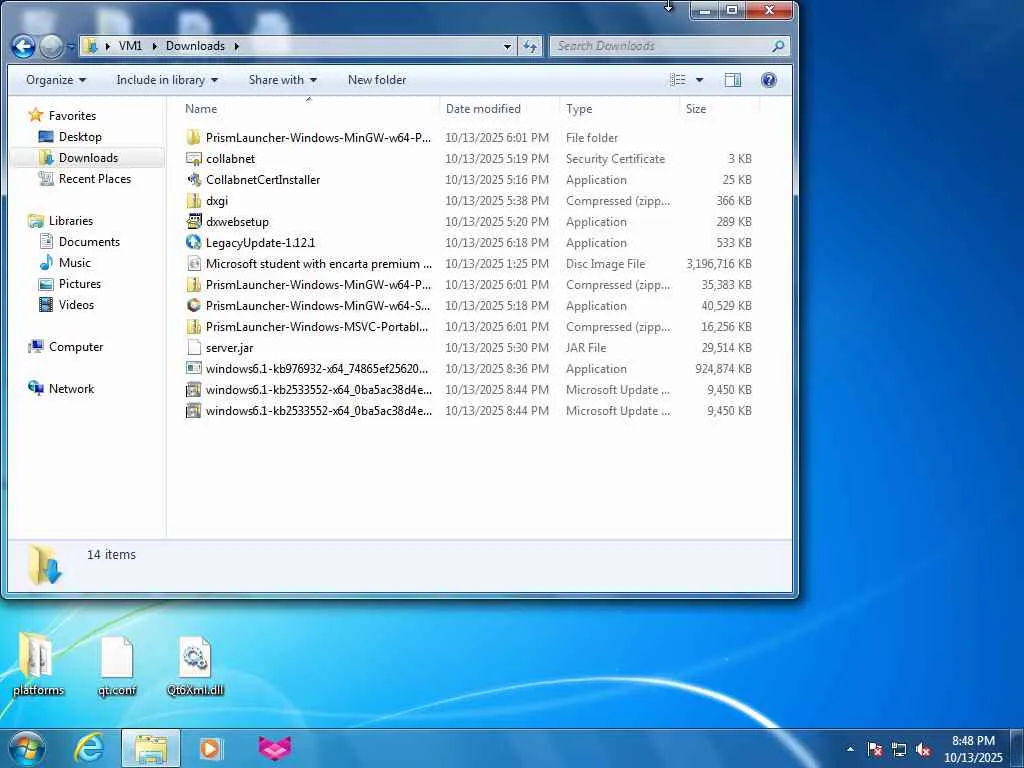Image resolution: width=1024 pixels, height=768 pixels.
Task: Open Include in library menu
Action: tap(167, 80)
